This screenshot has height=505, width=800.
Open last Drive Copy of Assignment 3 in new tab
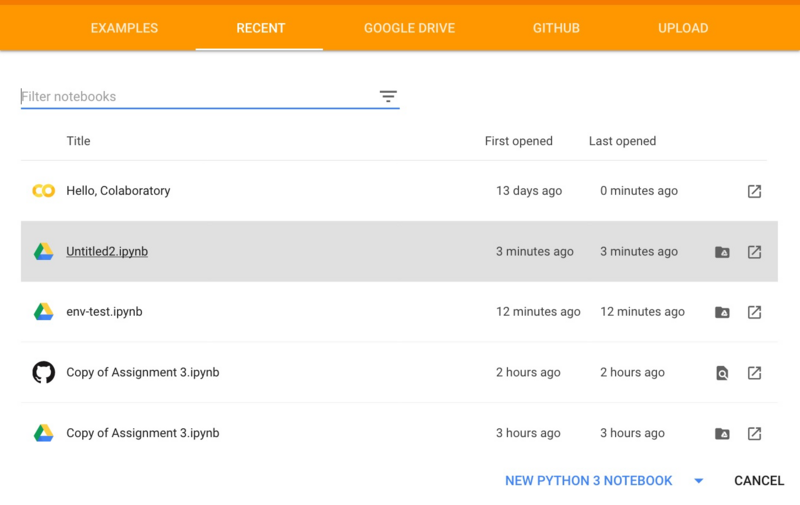pos(754,434)
